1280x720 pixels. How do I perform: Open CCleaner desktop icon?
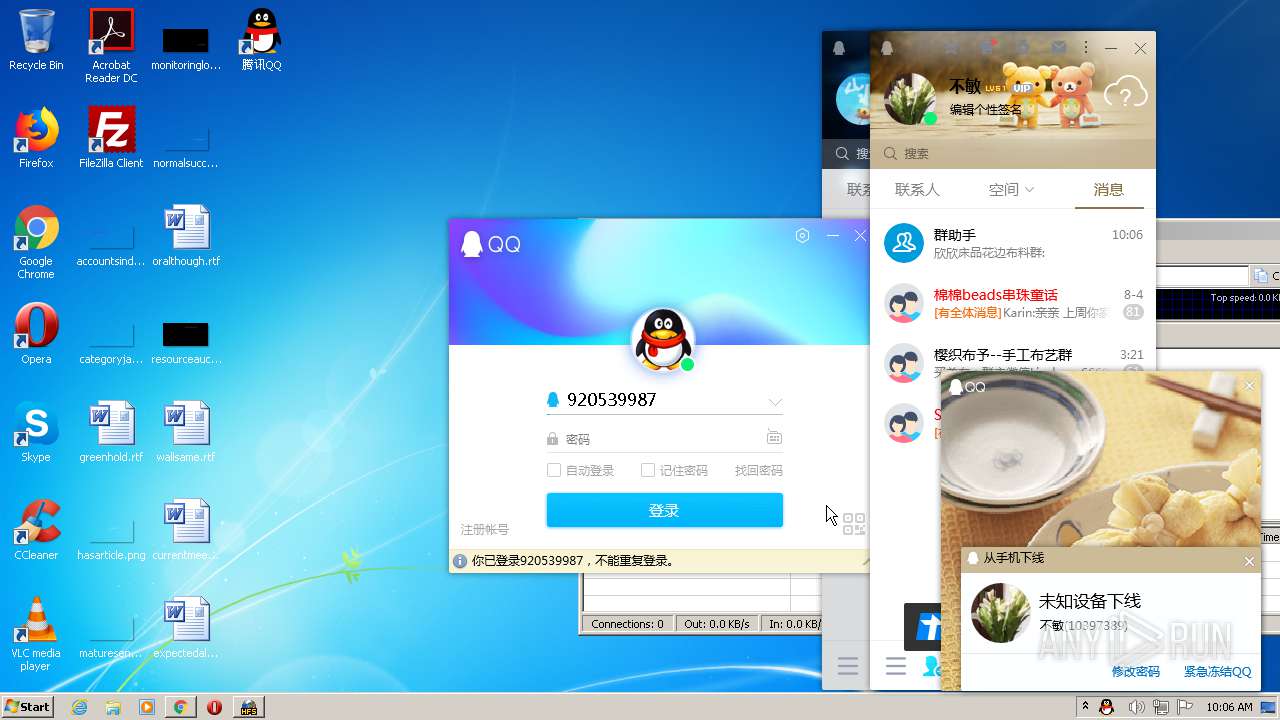click(36, 530)
